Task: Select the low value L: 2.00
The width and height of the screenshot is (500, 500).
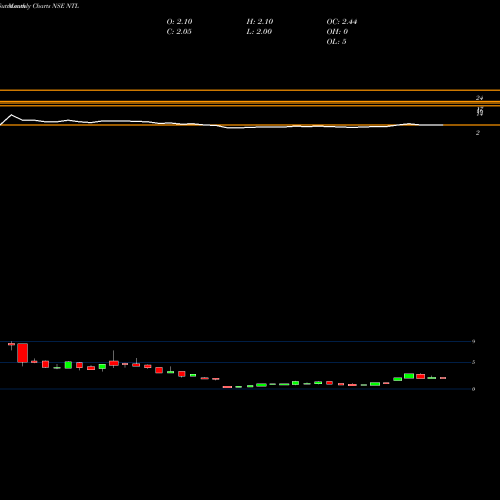Action: click(x=259, y=32)
